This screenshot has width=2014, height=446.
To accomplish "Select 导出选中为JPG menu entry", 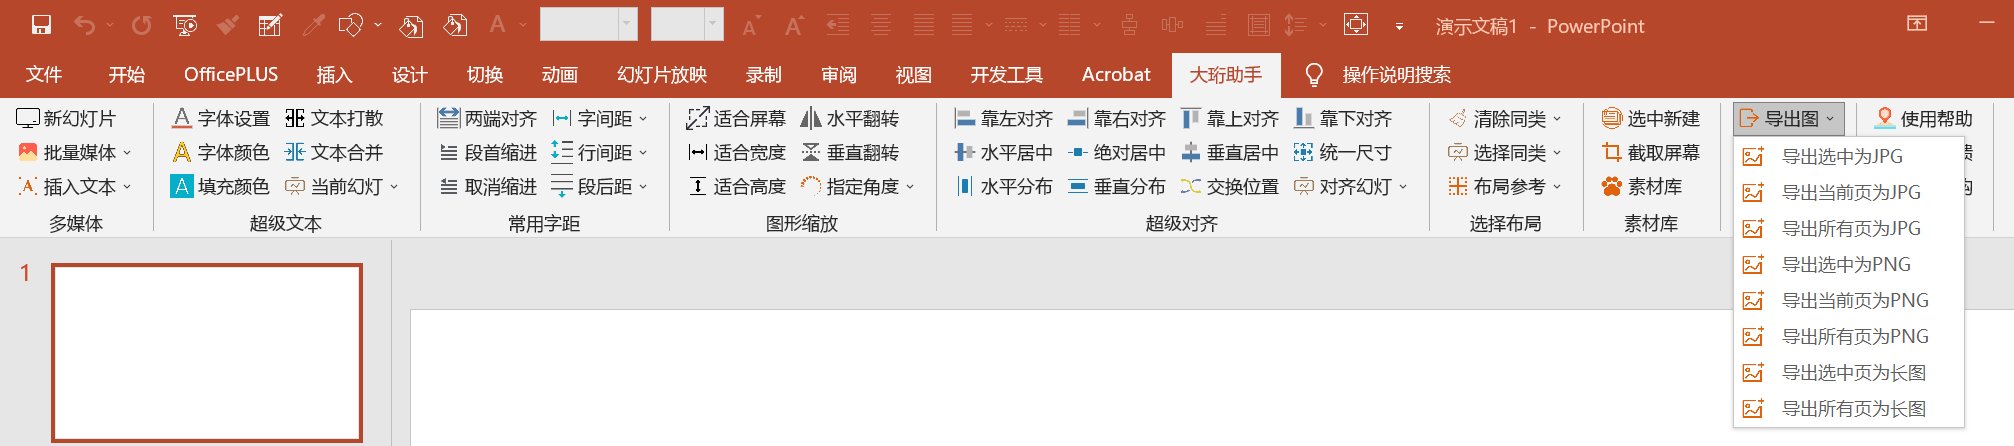I will 1849,156.
